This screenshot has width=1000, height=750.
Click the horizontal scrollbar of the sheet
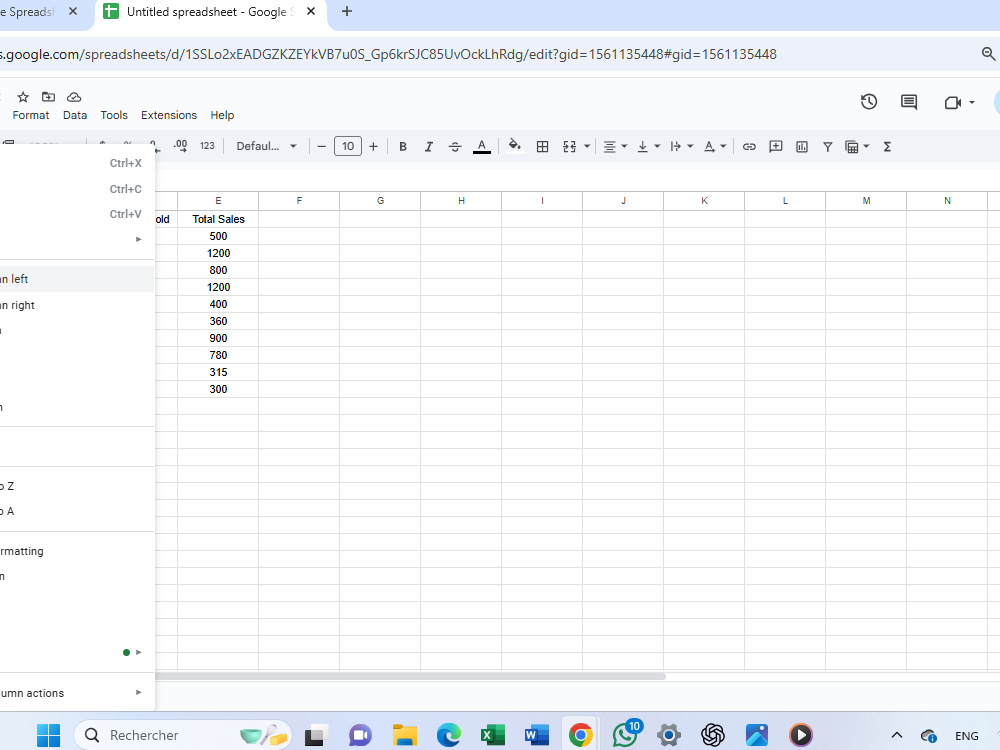pyautogui.click(x=410, y=676)
